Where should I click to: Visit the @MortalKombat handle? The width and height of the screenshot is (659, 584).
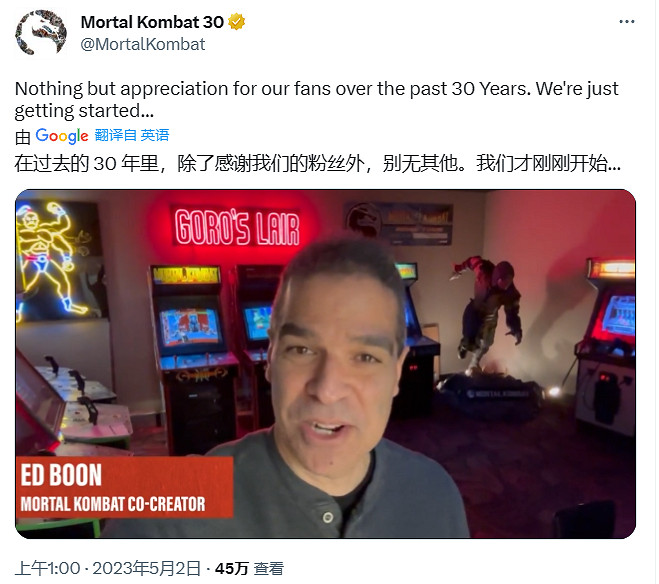pos(142,44)
